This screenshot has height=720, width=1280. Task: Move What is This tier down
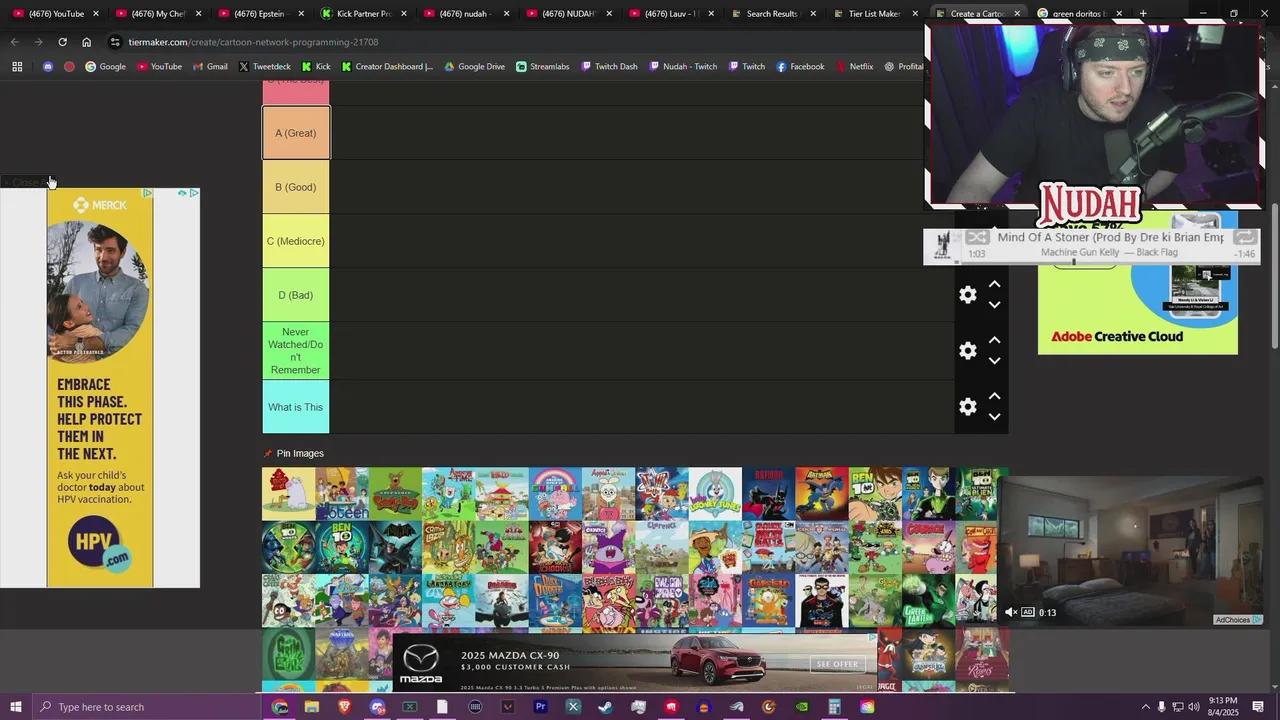(x=994, y=417)
